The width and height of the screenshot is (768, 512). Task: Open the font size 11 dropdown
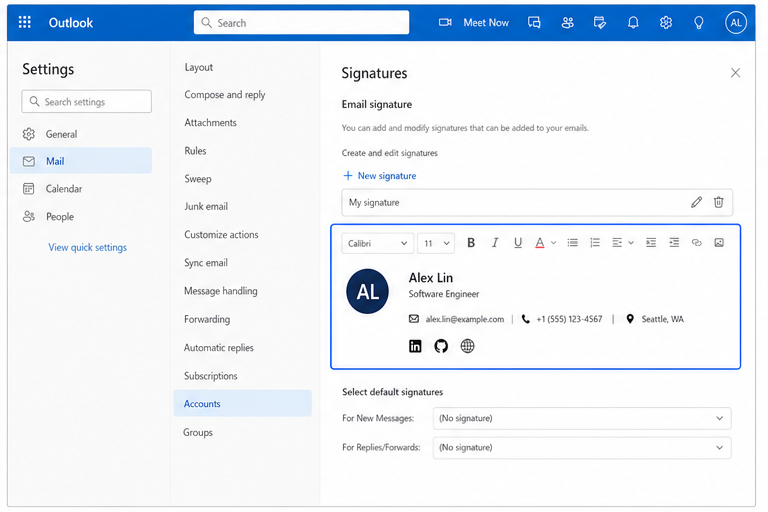(x=436, y=243)
